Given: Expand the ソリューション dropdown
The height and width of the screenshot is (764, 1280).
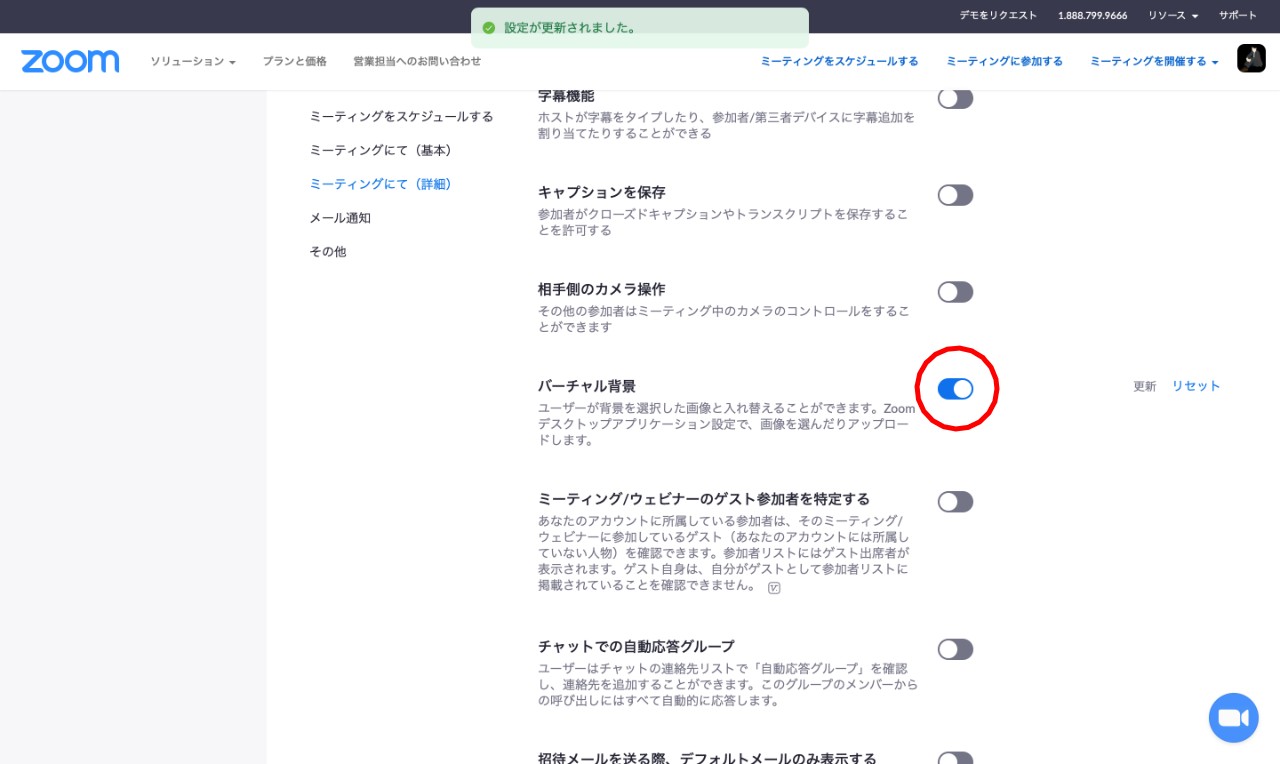Looking at the screenshot, I should pyautogui.click(x=193, y=61).
